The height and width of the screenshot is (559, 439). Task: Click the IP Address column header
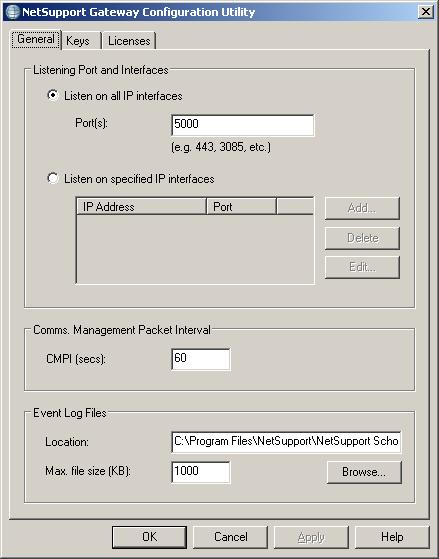tap(142, 207)
